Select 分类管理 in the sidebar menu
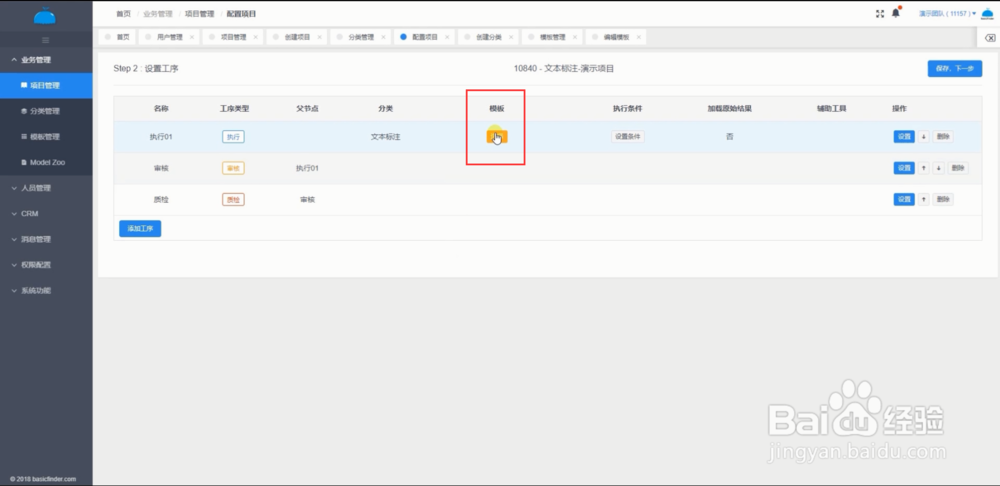The width and height of the screenshot is (1000, 486). [x=46, y=111]
